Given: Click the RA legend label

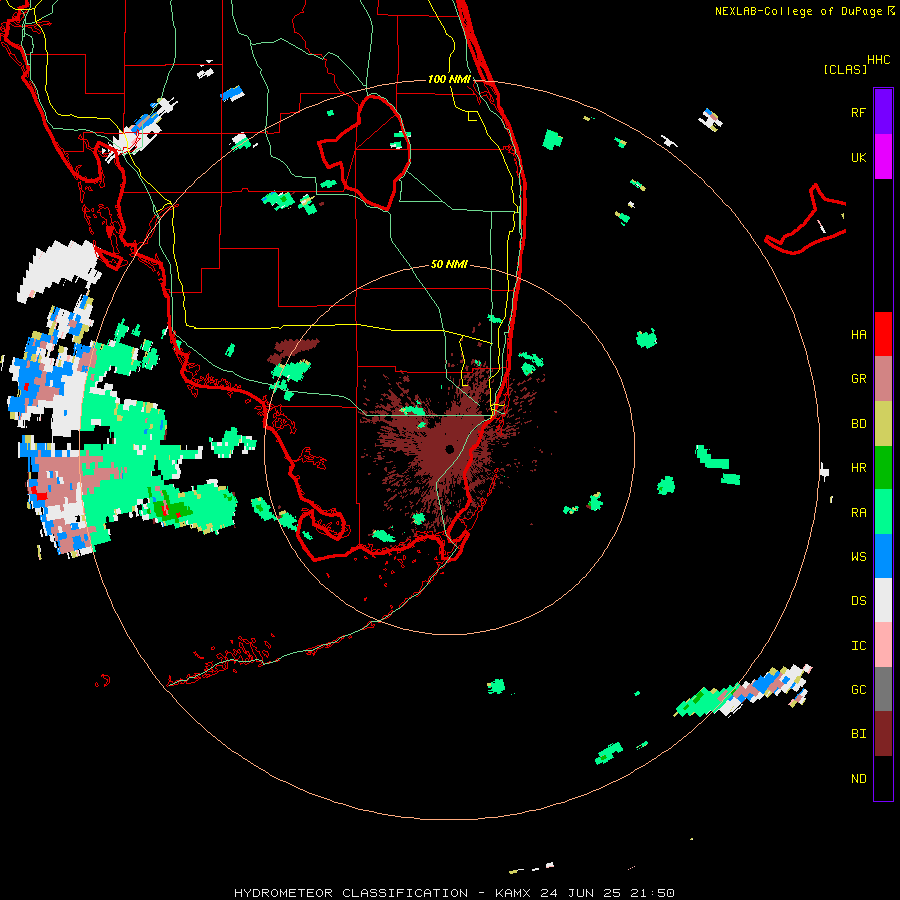Looking at the screenshot, I should tap(858, 513).
